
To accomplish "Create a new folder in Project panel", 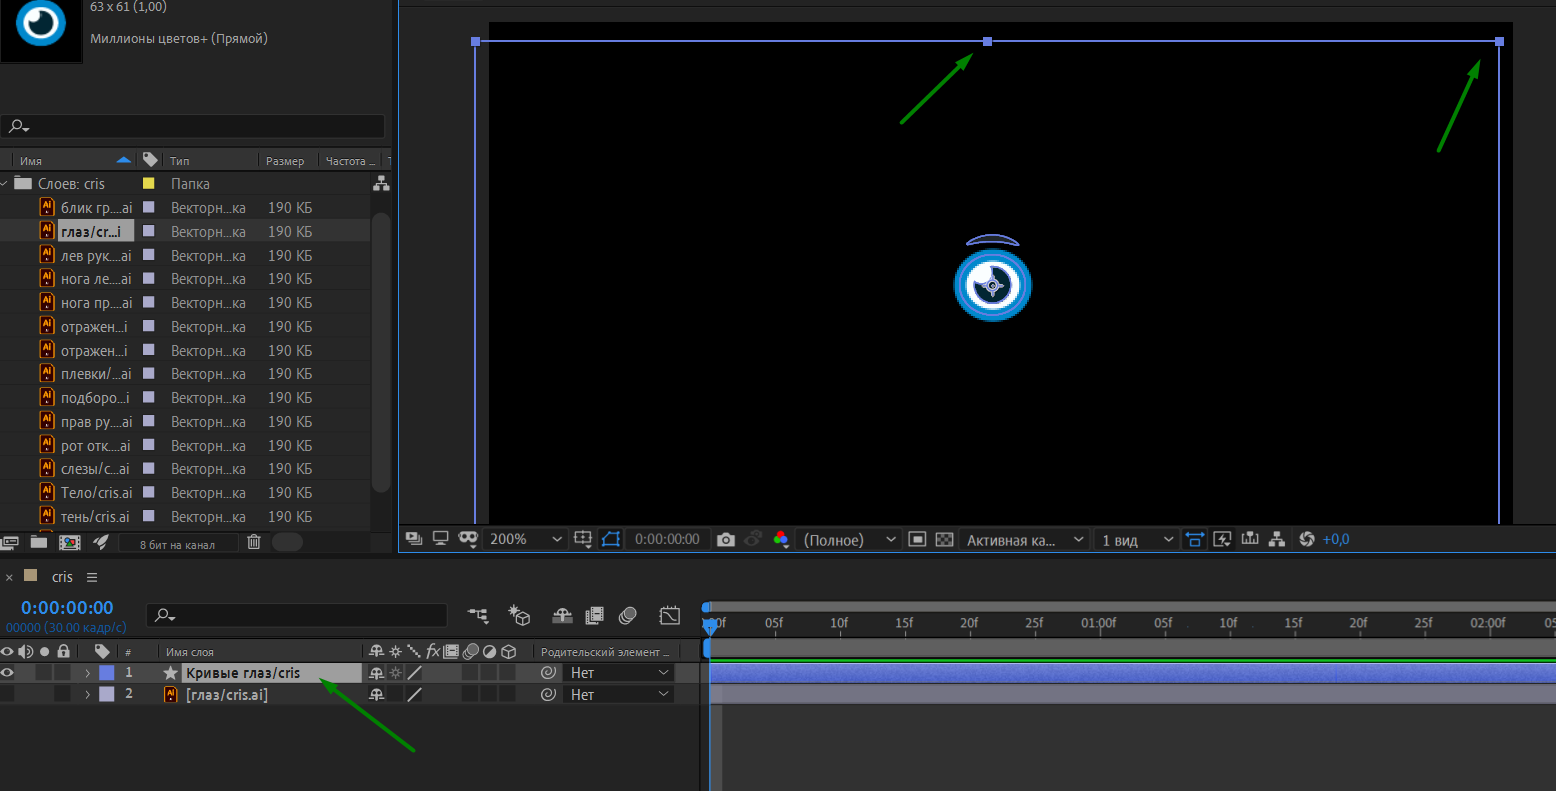I will tap(39, 542).
